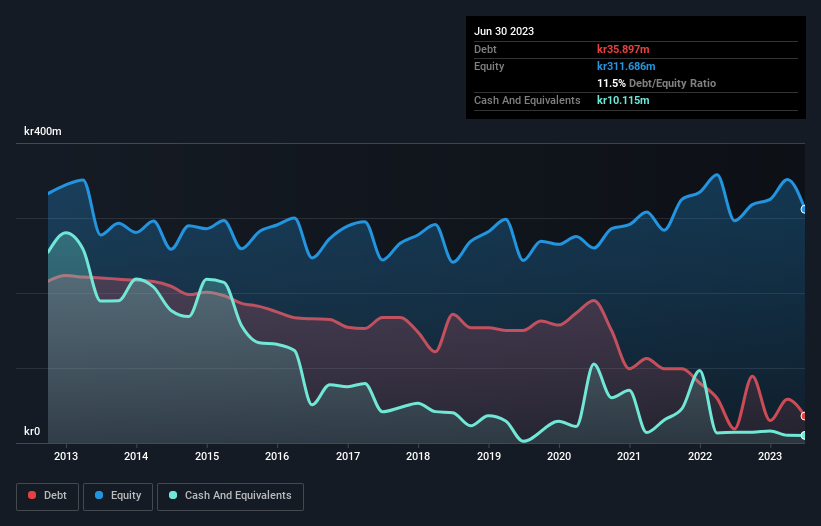Toggle the Equity series legend button

(118, 496)
